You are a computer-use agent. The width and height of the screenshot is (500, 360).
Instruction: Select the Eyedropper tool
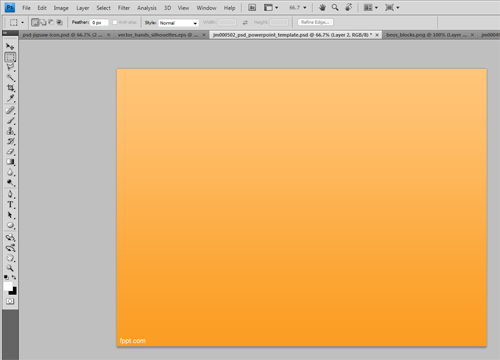coord(11,98)
